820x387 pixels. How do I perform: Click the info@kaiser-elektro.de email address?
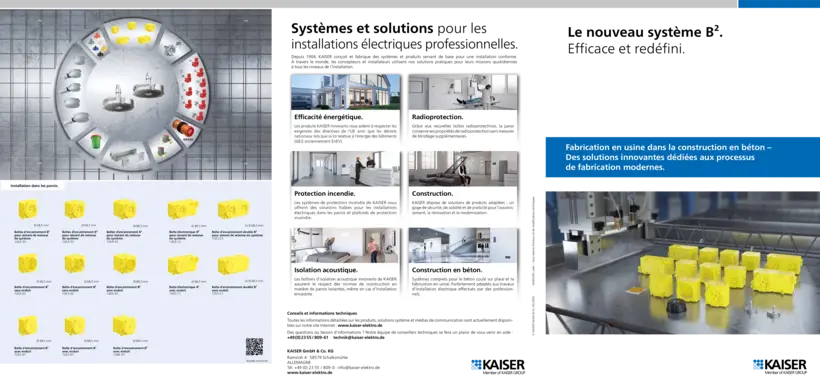pyautogui.click(x=359, y=367)
